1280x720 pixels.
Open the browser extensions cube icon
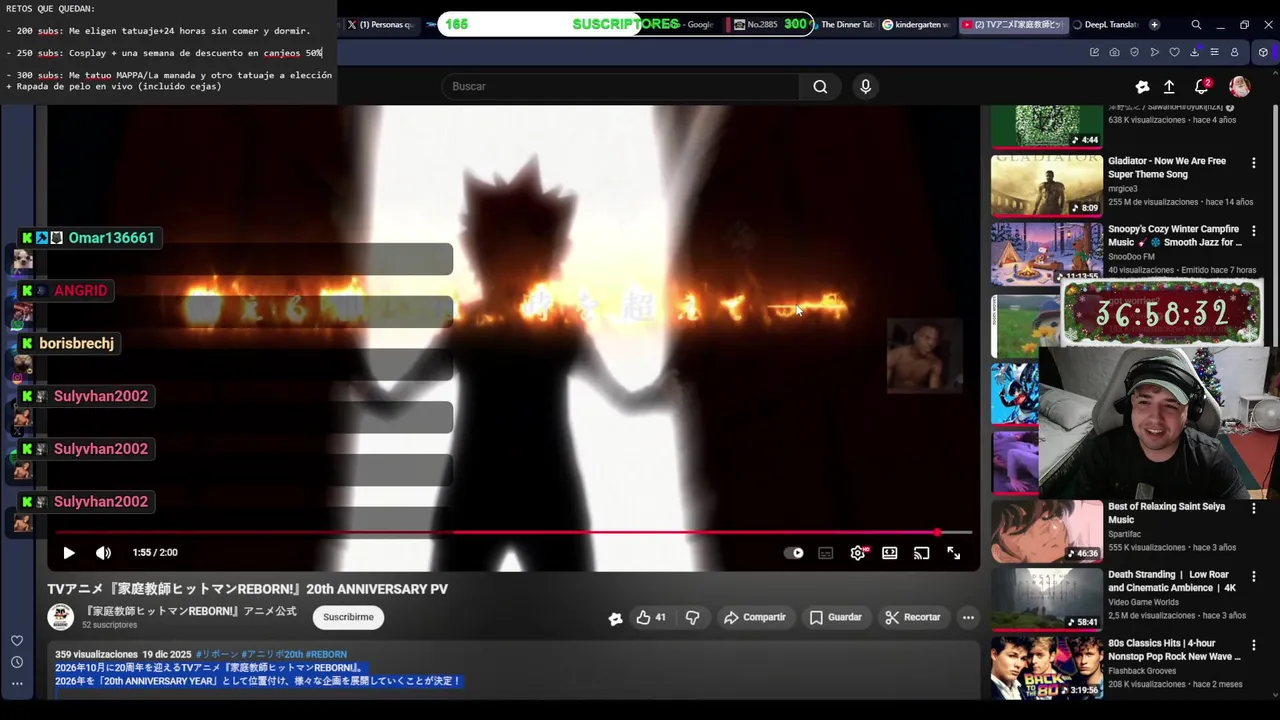1263,52
